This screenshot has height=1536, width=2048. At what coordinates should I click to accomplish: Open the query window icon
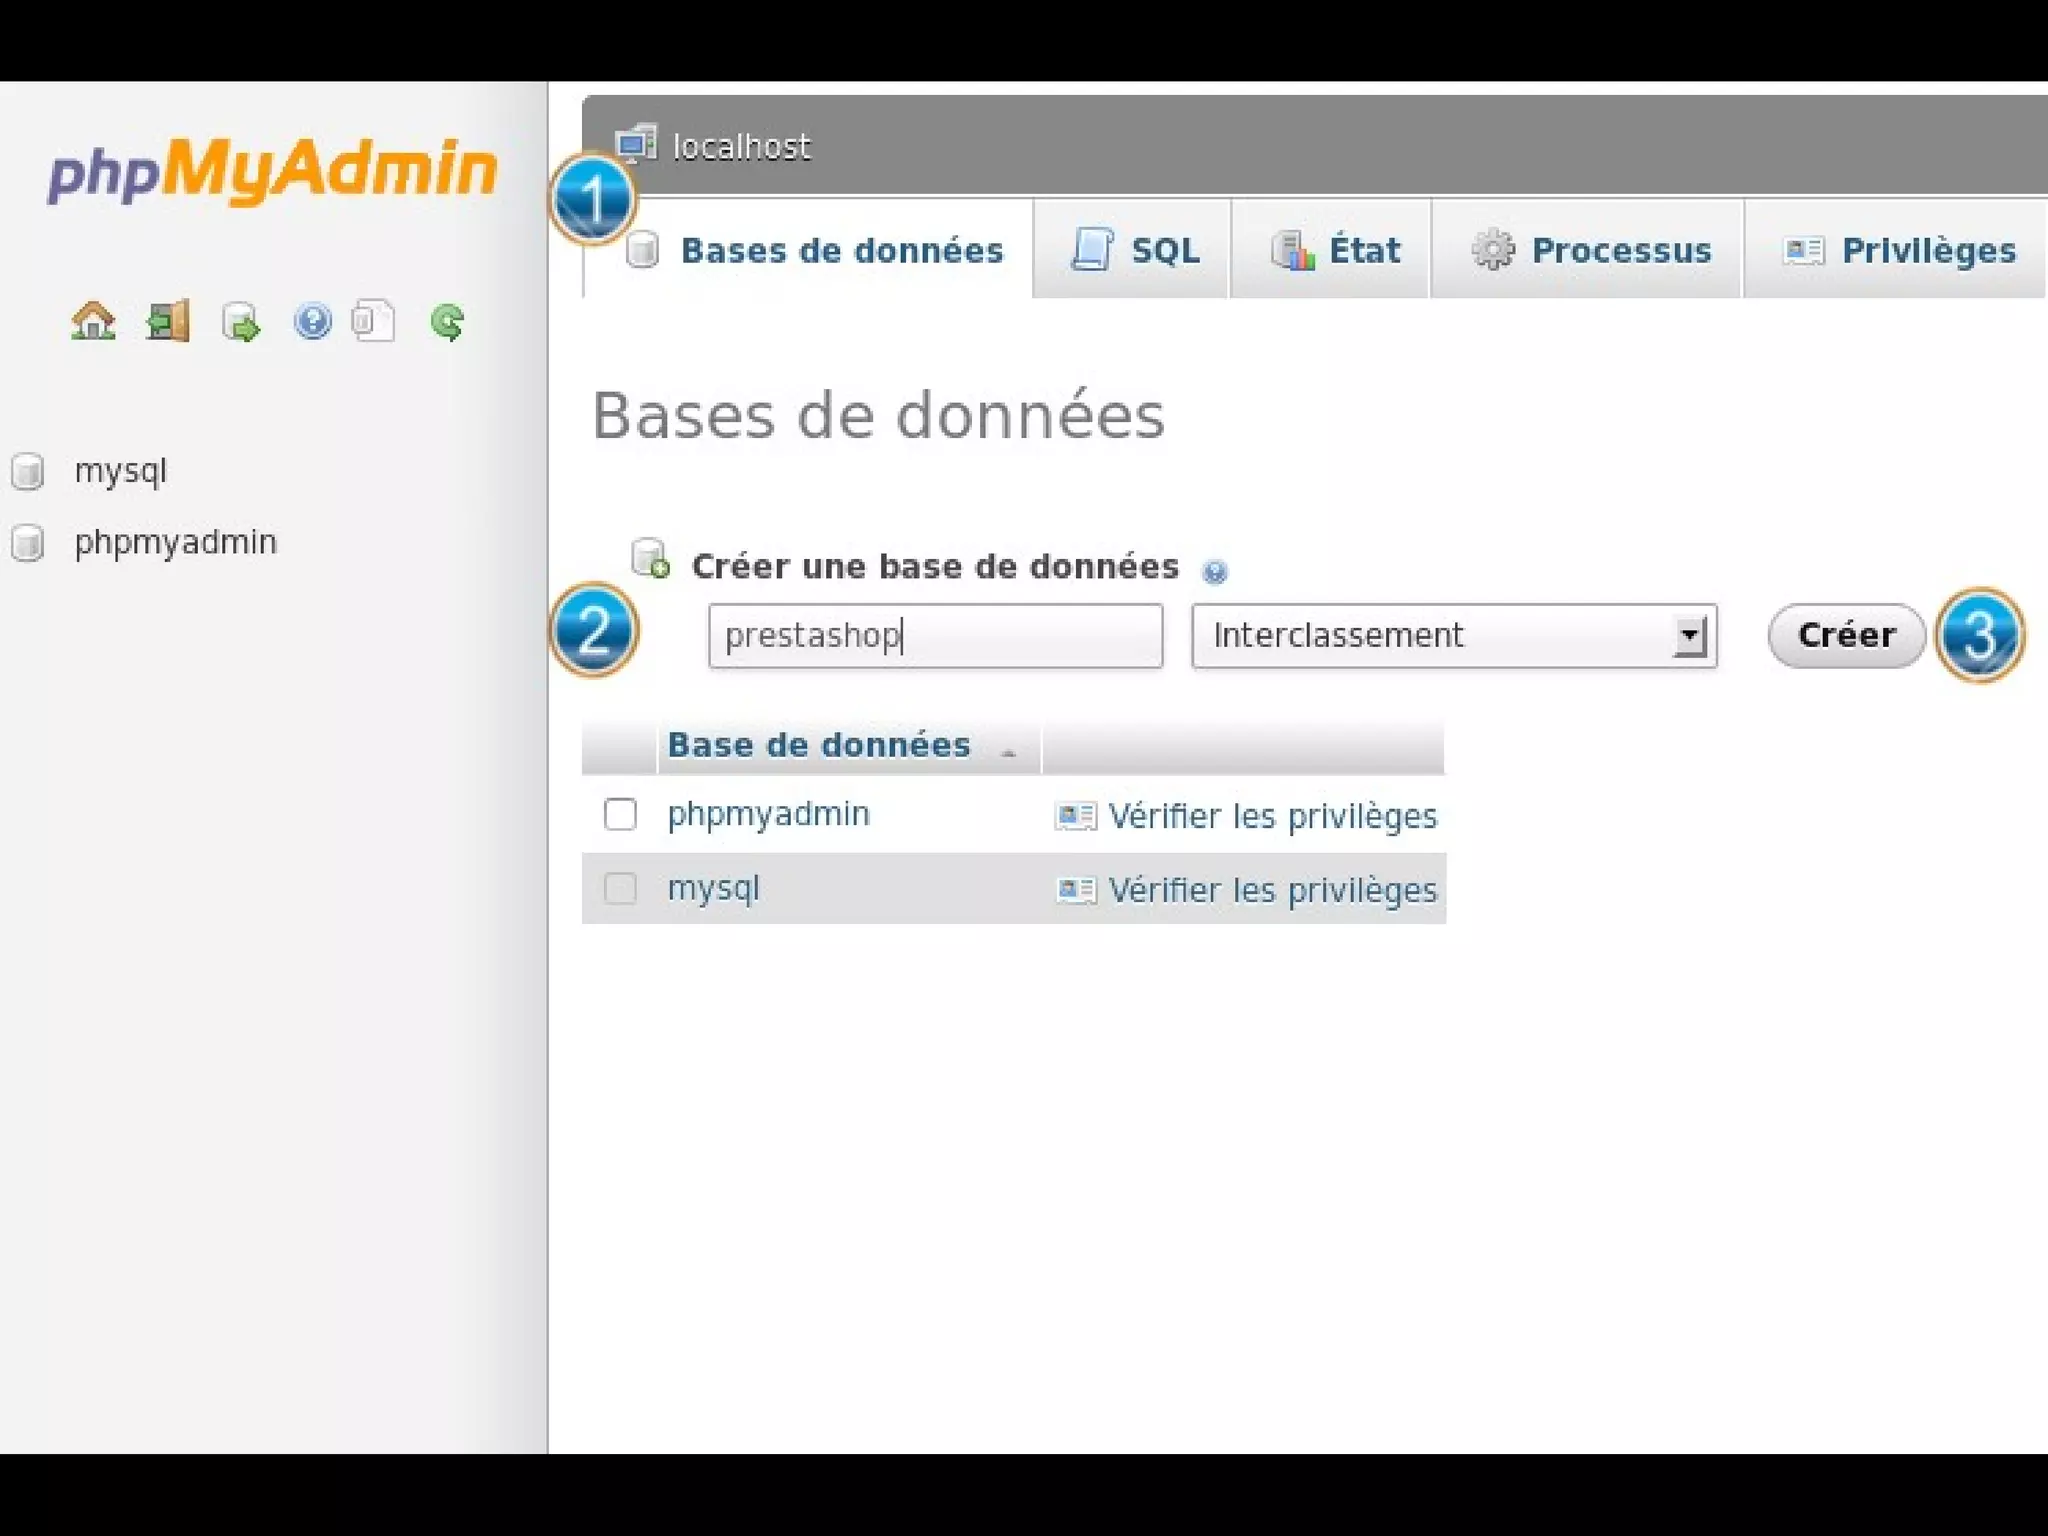240,322
